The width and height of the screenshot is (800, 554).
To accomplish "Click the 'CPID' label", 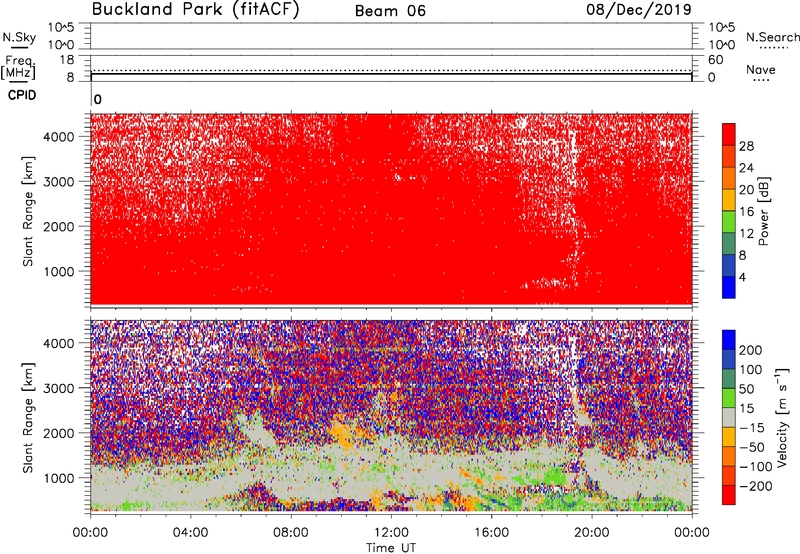I will [x=22, y=95].
